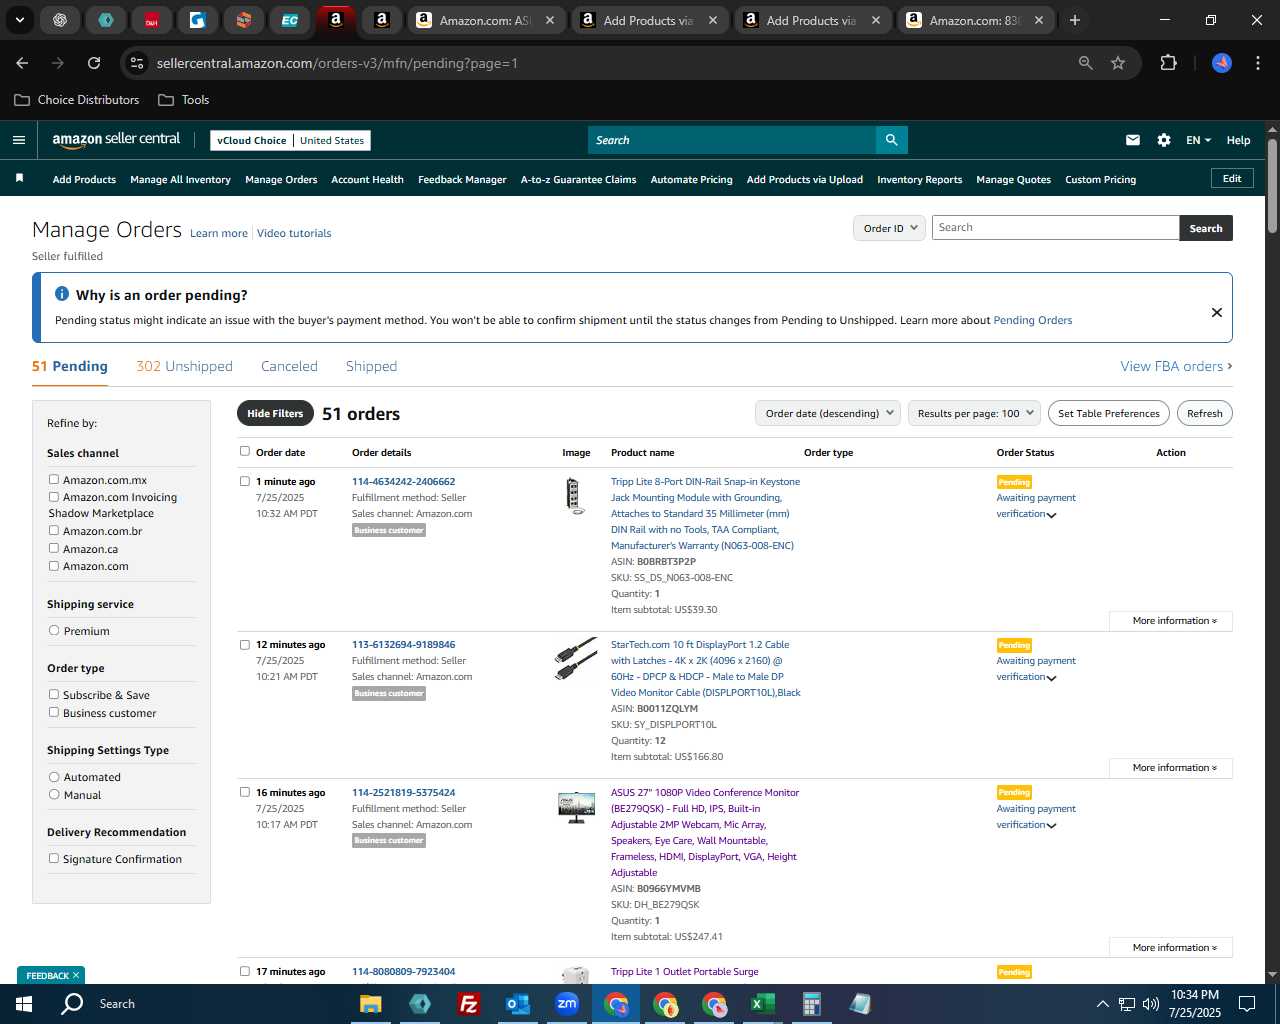Tick the Signature Confirmation checkbox
The height and width of the screenshot is (1024, 1280).
54,858
